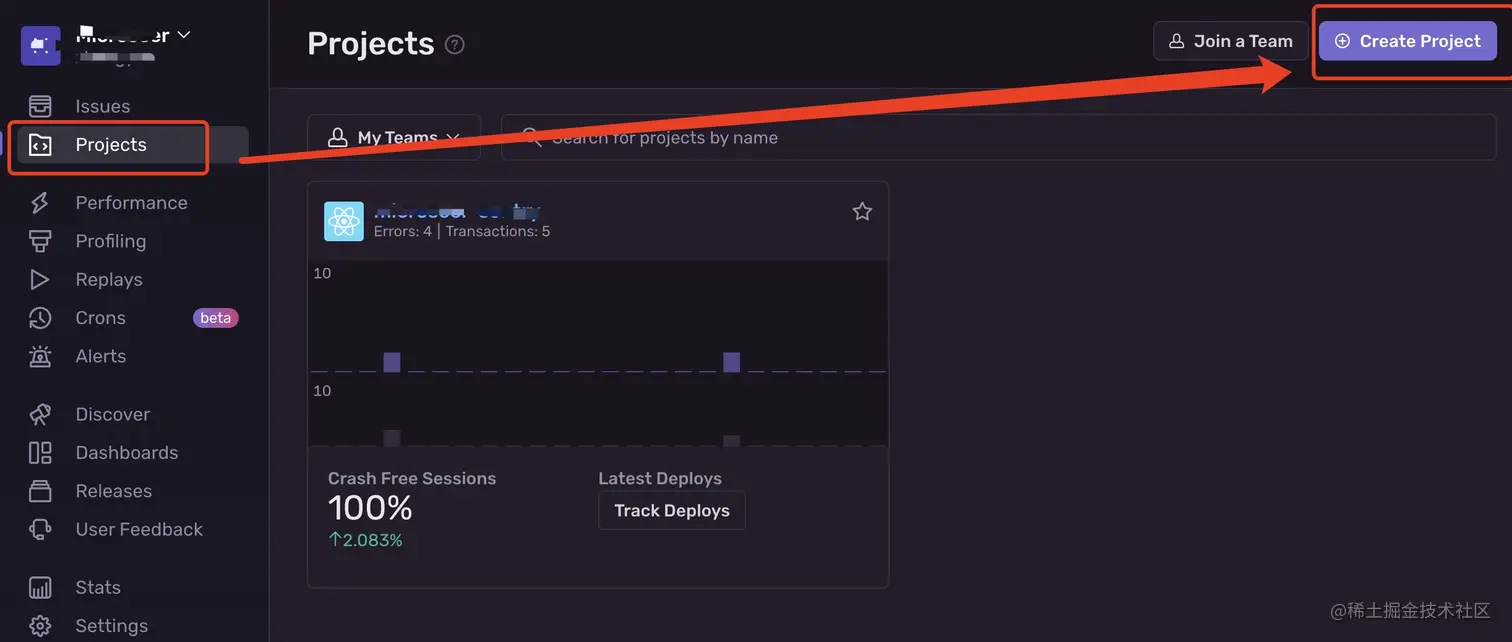Viewport: 1512px width, 642px height.
Task: Click the project errors chart
Action: [x=598, y=317]
